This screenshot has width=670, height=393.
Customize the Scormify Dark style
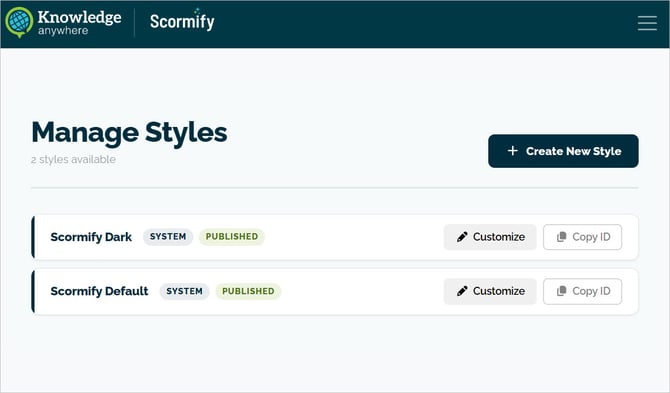490,237
